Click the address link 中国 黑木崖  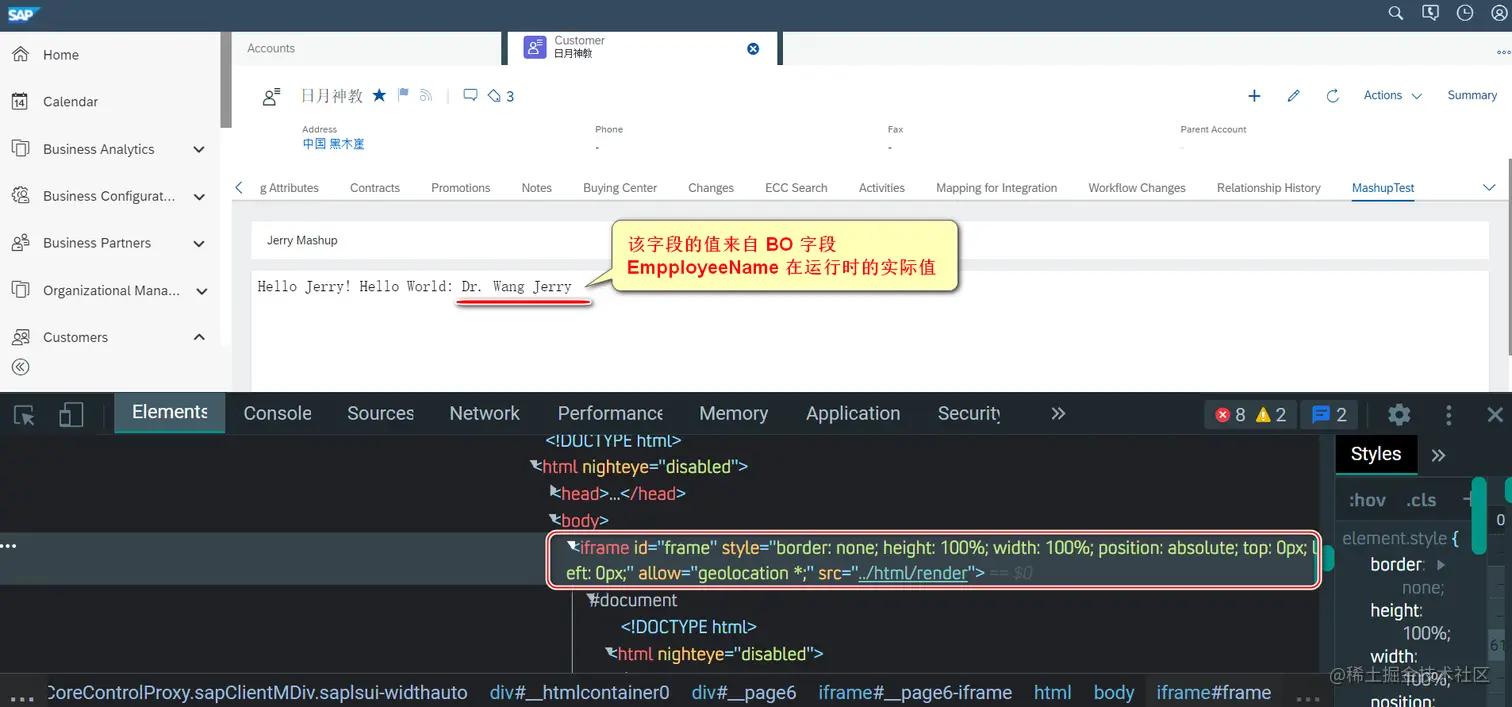pos(333,144)
